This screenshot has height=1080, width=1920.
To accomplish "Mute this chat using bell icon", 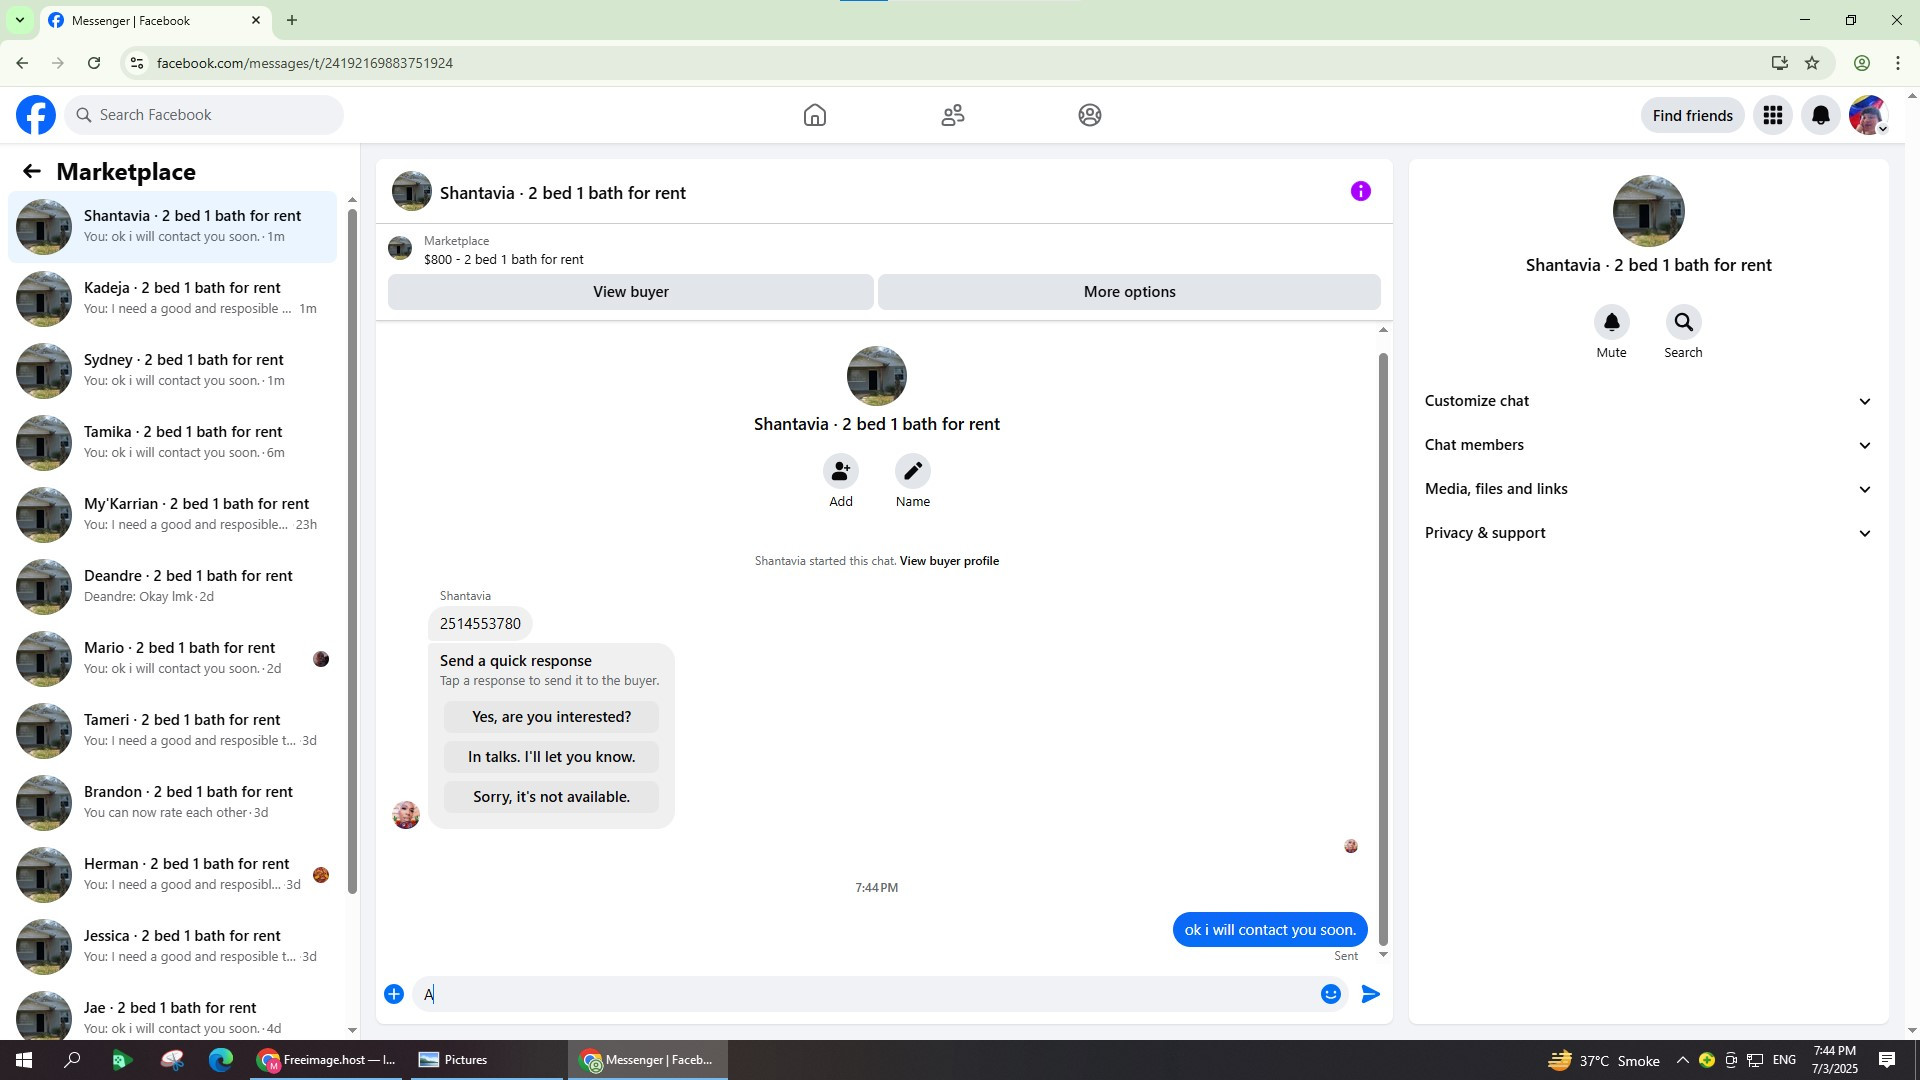I will click(x=1611, y=323).
